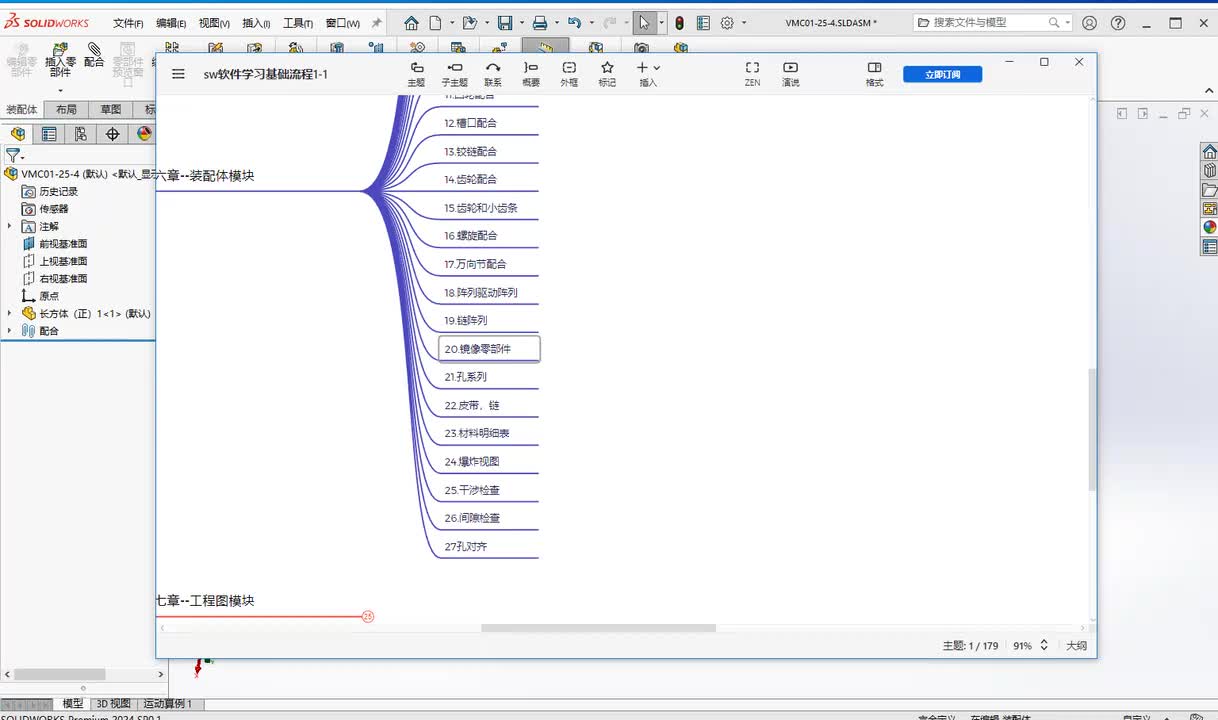The height and width of the screenshot is (720, 1218).
Task: Click the Save disk icon
Action: point(505,23)
